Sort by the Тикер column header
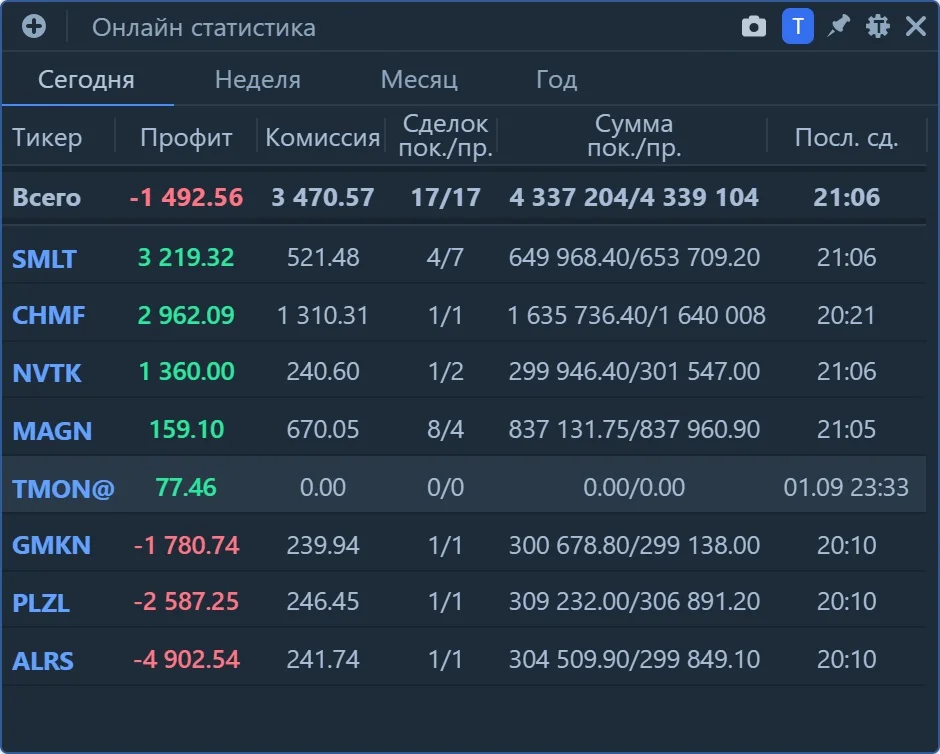The height and width of the screenshot is (754, 940). [47, 137]
